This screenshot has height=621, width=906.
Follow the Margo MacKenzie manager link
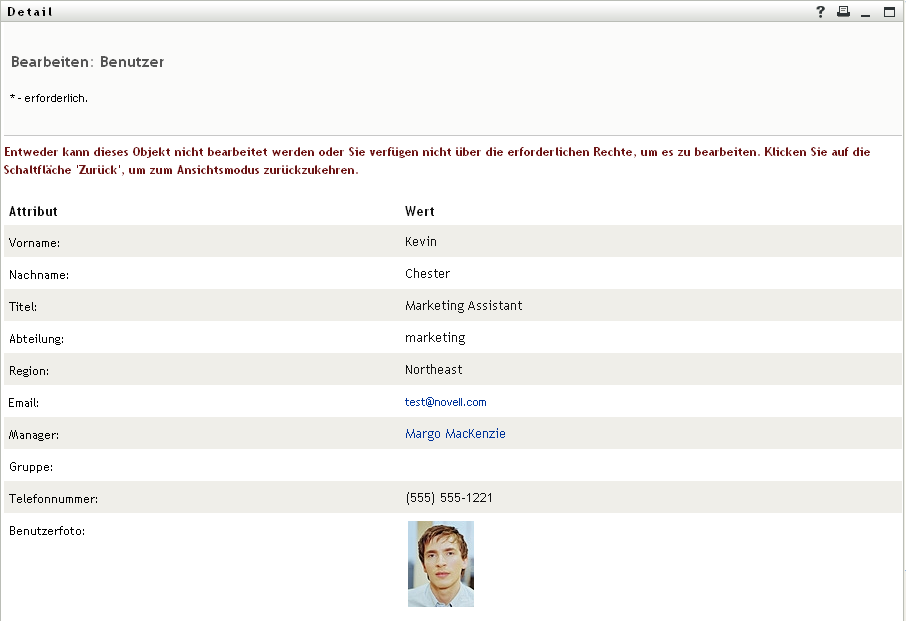pyautogui.click(x=455, y=434)
